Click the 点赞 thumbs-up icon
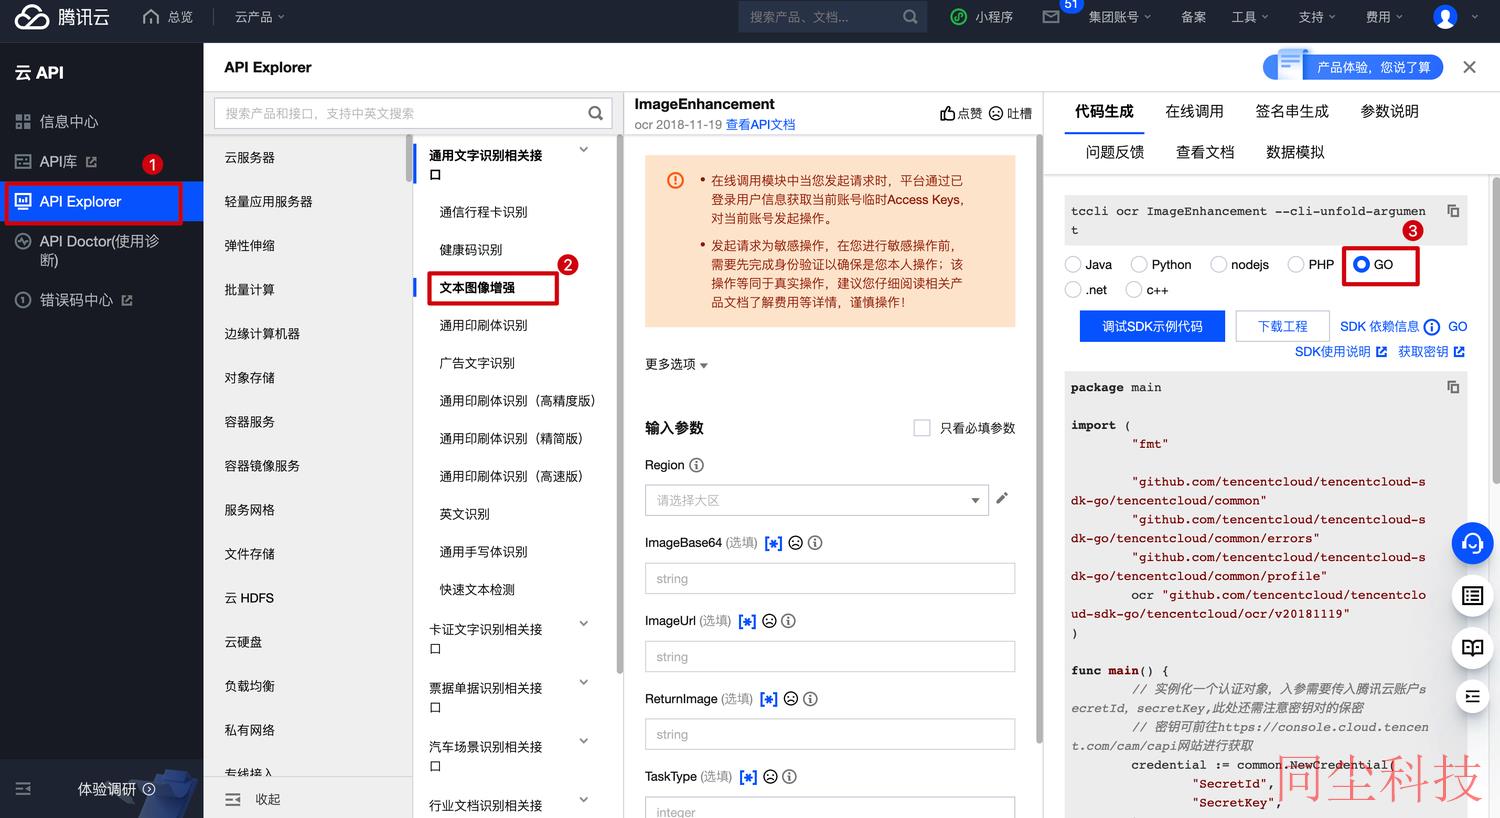Screen dimensions: 1500x818 click(x=947, y=114)
